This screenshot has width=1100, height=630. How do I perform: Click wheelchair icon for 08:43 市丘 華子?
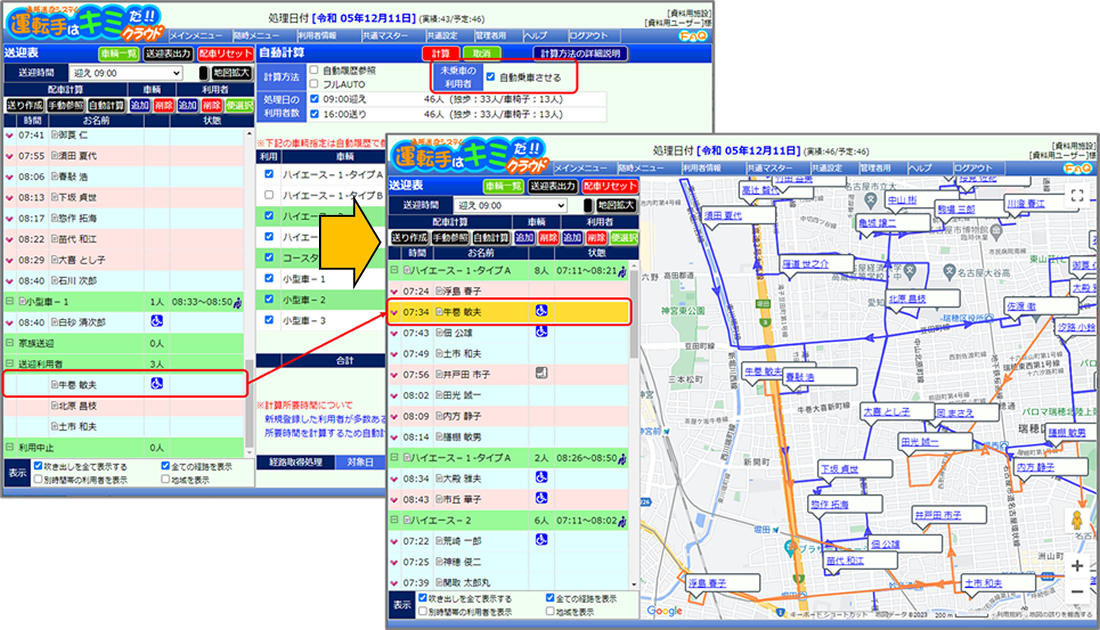click(541, 498)
